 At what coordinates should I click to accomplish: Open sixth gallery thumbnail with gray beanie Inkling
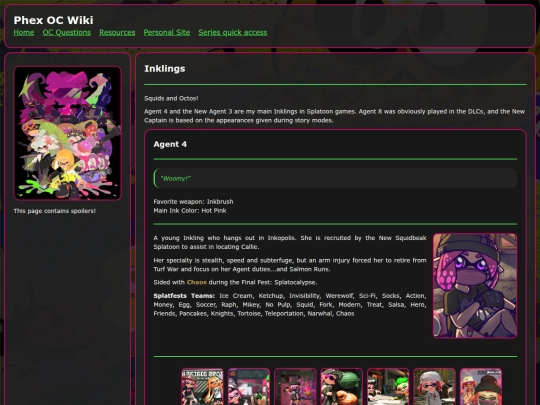[x=434, y=386]
